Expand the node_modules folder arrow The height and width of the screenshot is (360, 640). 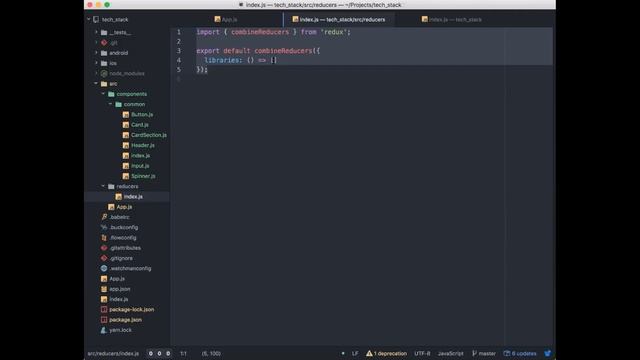click(x=96, y=73)
